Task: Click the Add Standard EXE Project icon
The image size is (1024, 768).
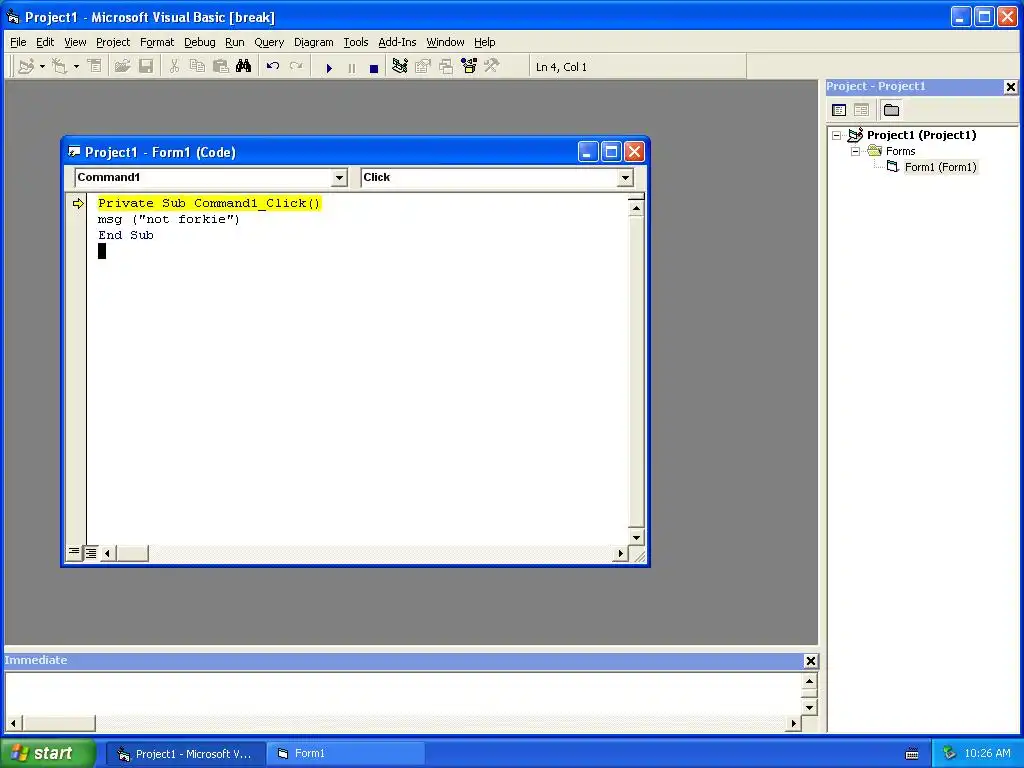Action: 26,67
